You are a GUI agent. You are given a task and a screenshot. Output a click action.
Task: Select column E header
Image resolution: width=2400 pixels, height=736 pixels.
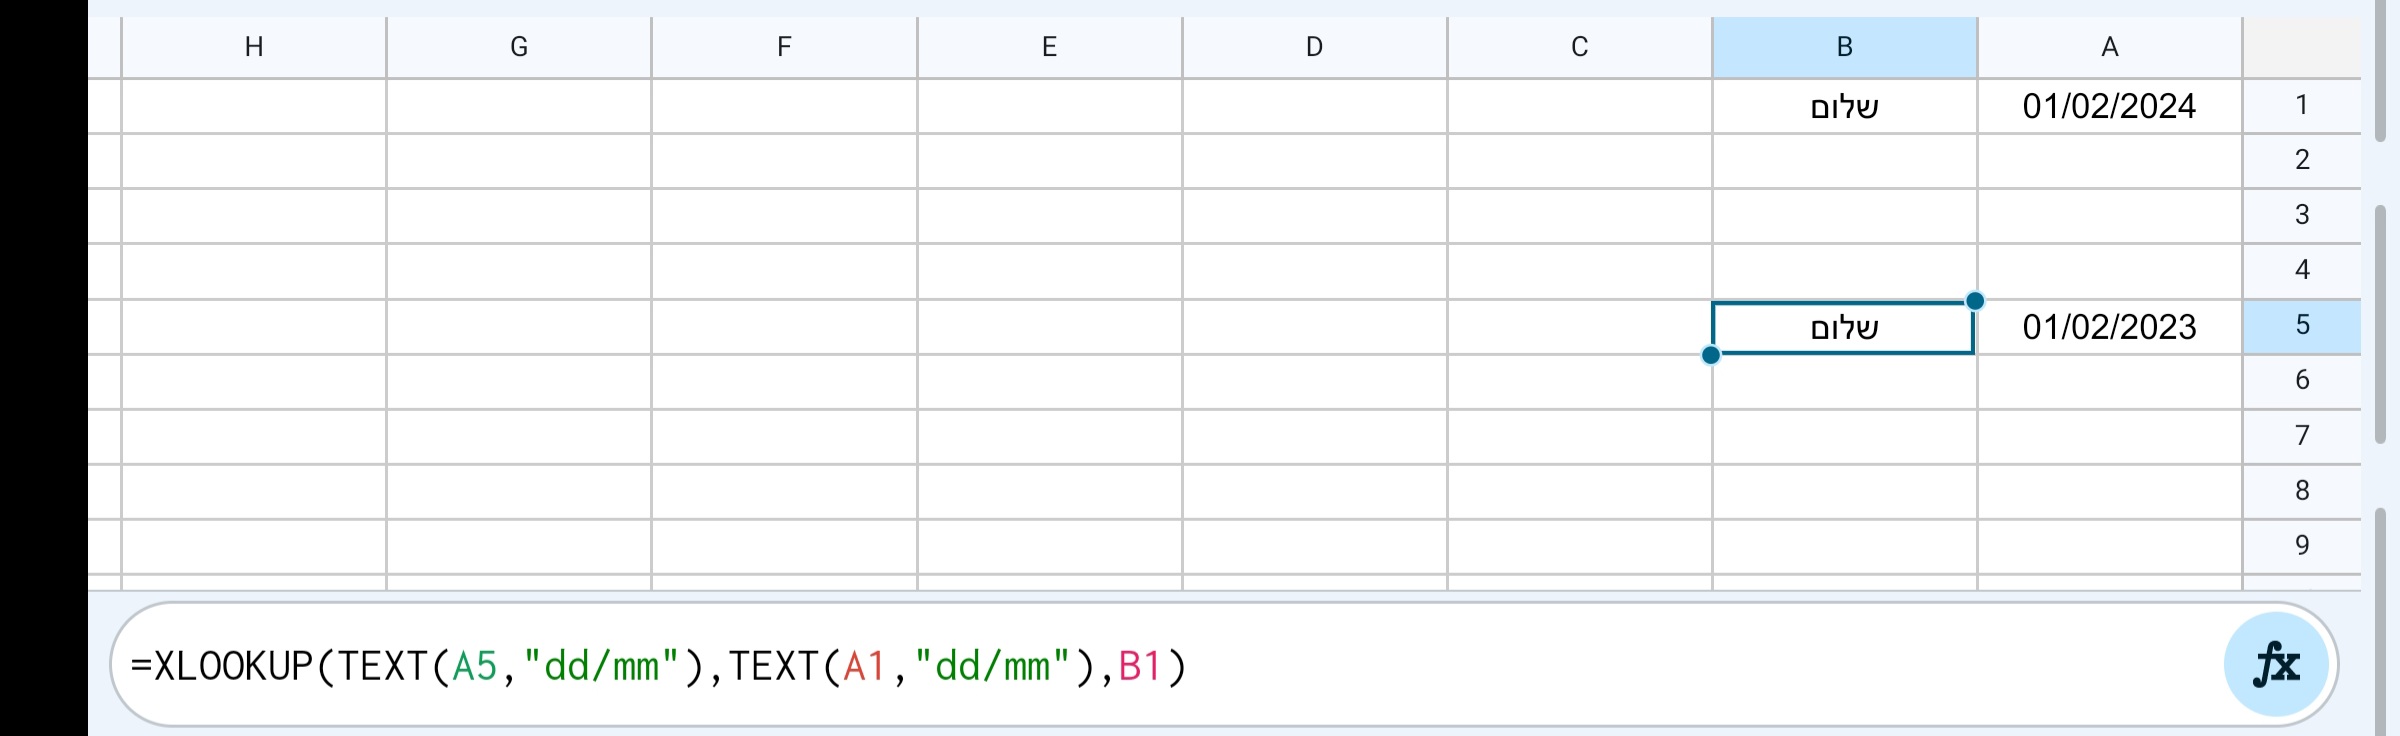pos(1049,47)
